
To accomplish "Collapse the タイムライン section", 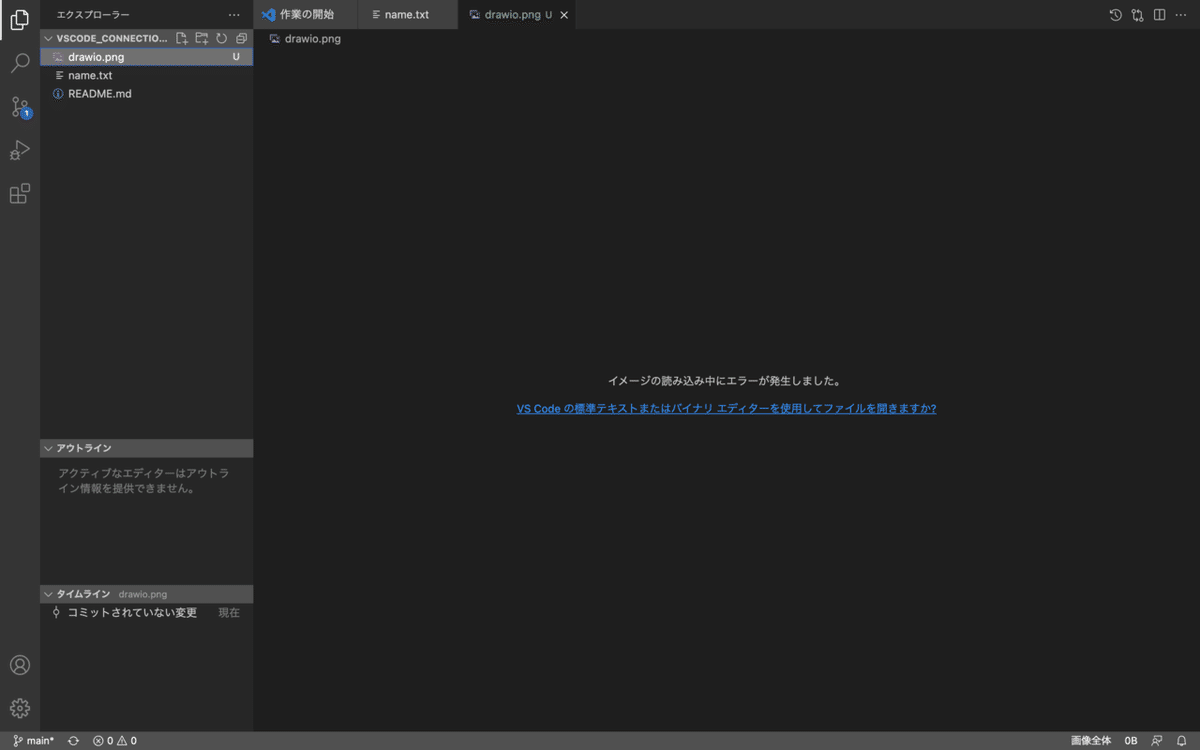I will pyautogui.click(x=147, y=594).
